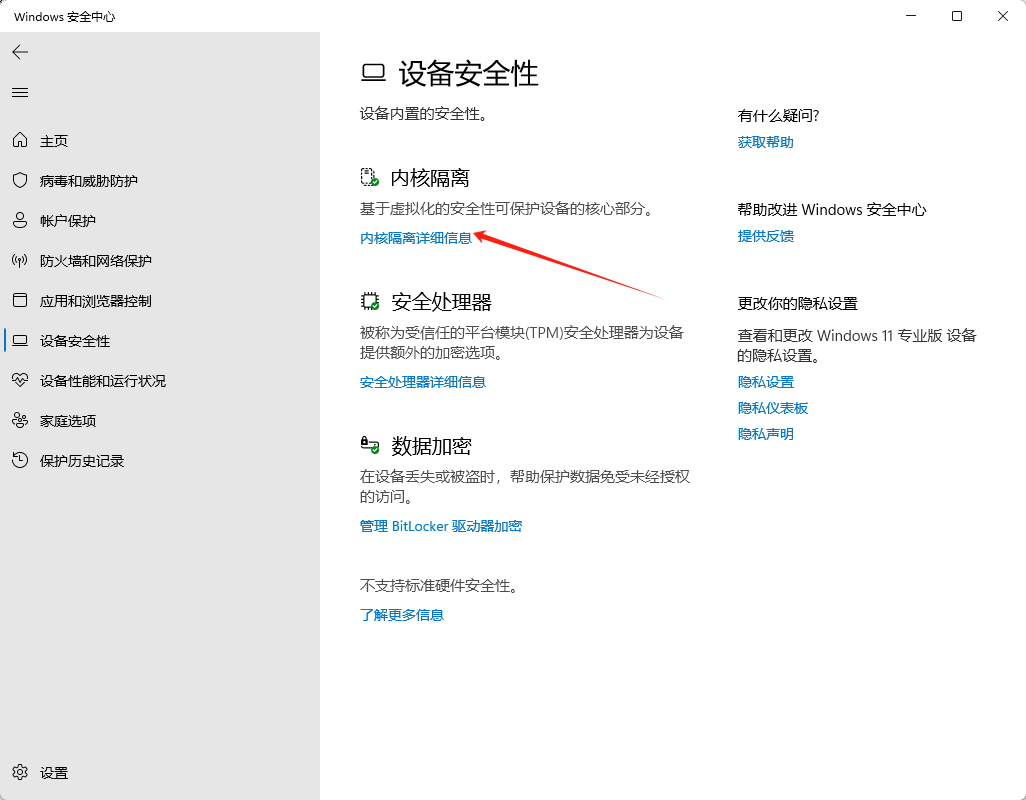Click the 内核隔离 section icon

pyautogui.click(x=369, y=177)
